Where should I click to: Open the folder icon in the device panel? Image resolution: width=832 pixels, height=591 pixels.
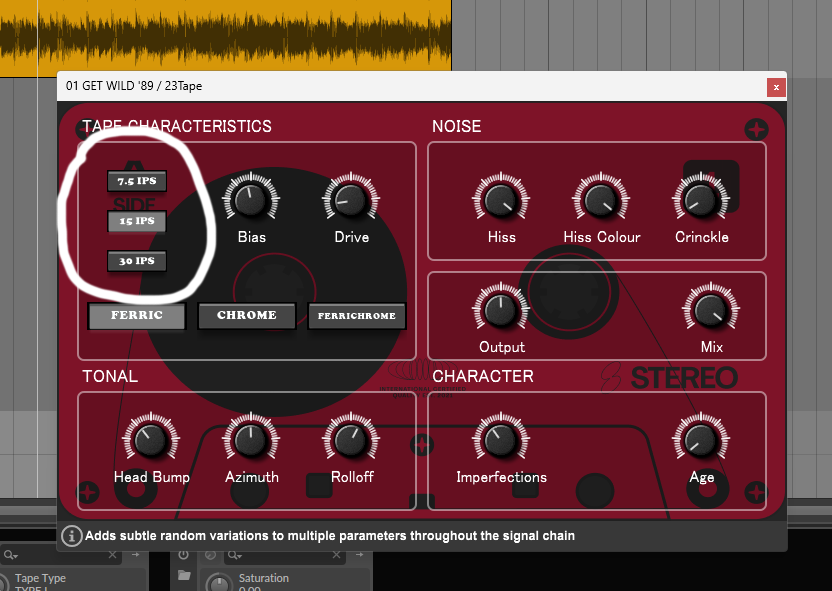tap(184, 575)
